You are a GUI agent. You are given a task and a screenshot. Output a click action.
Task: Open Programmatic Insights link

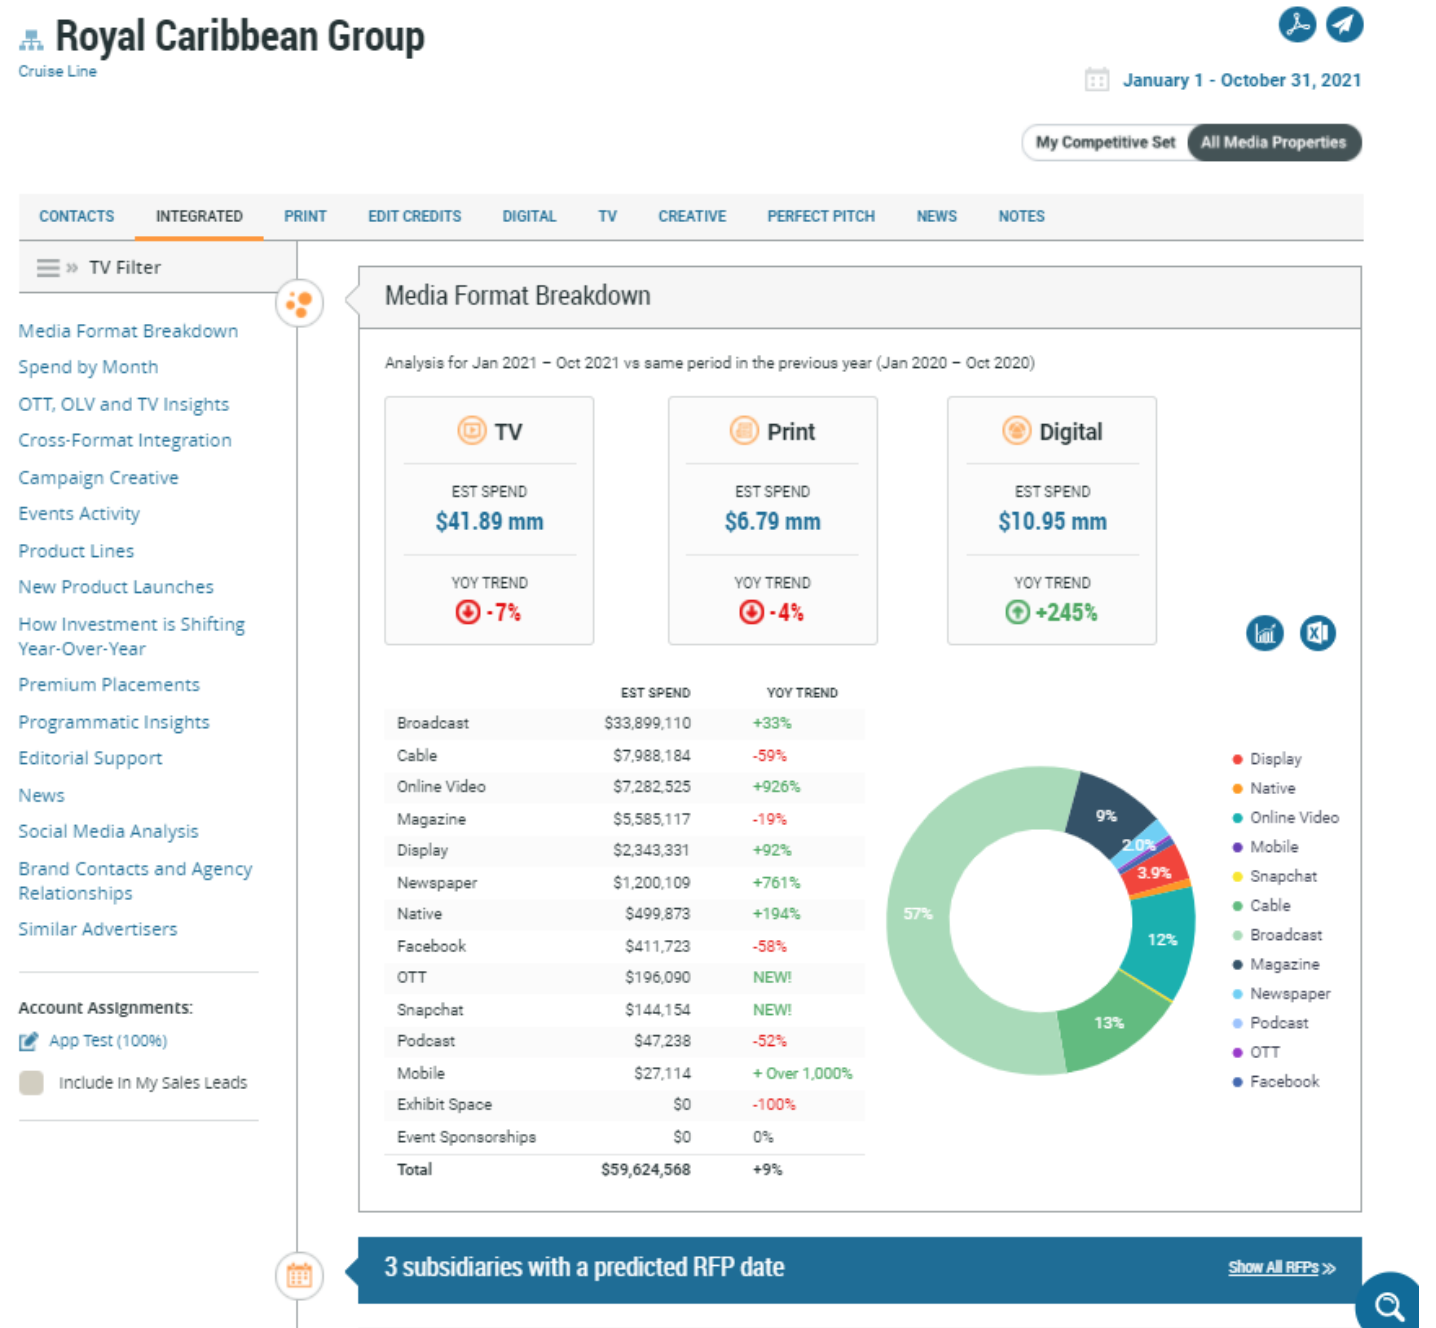(114, 722)
